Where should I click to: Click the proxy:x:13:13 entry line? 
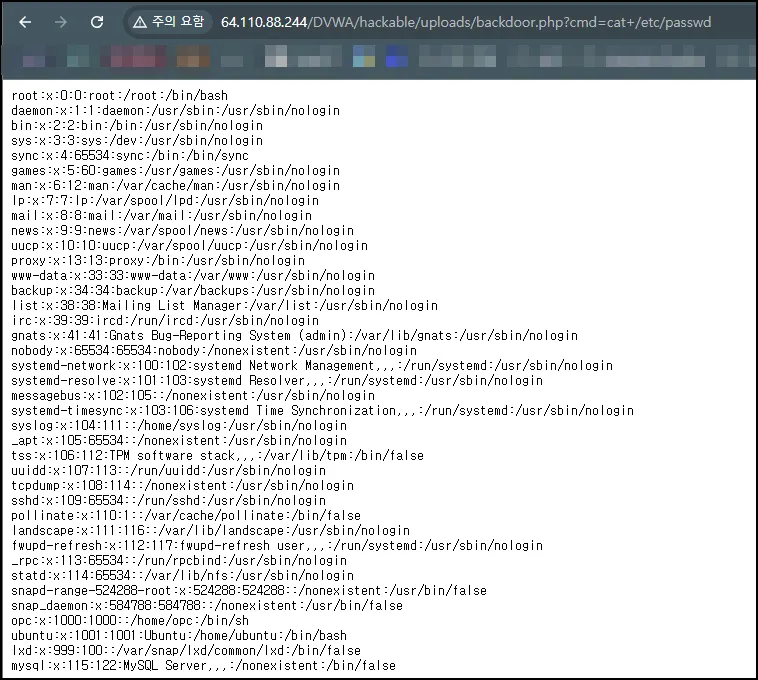(158, 260)
